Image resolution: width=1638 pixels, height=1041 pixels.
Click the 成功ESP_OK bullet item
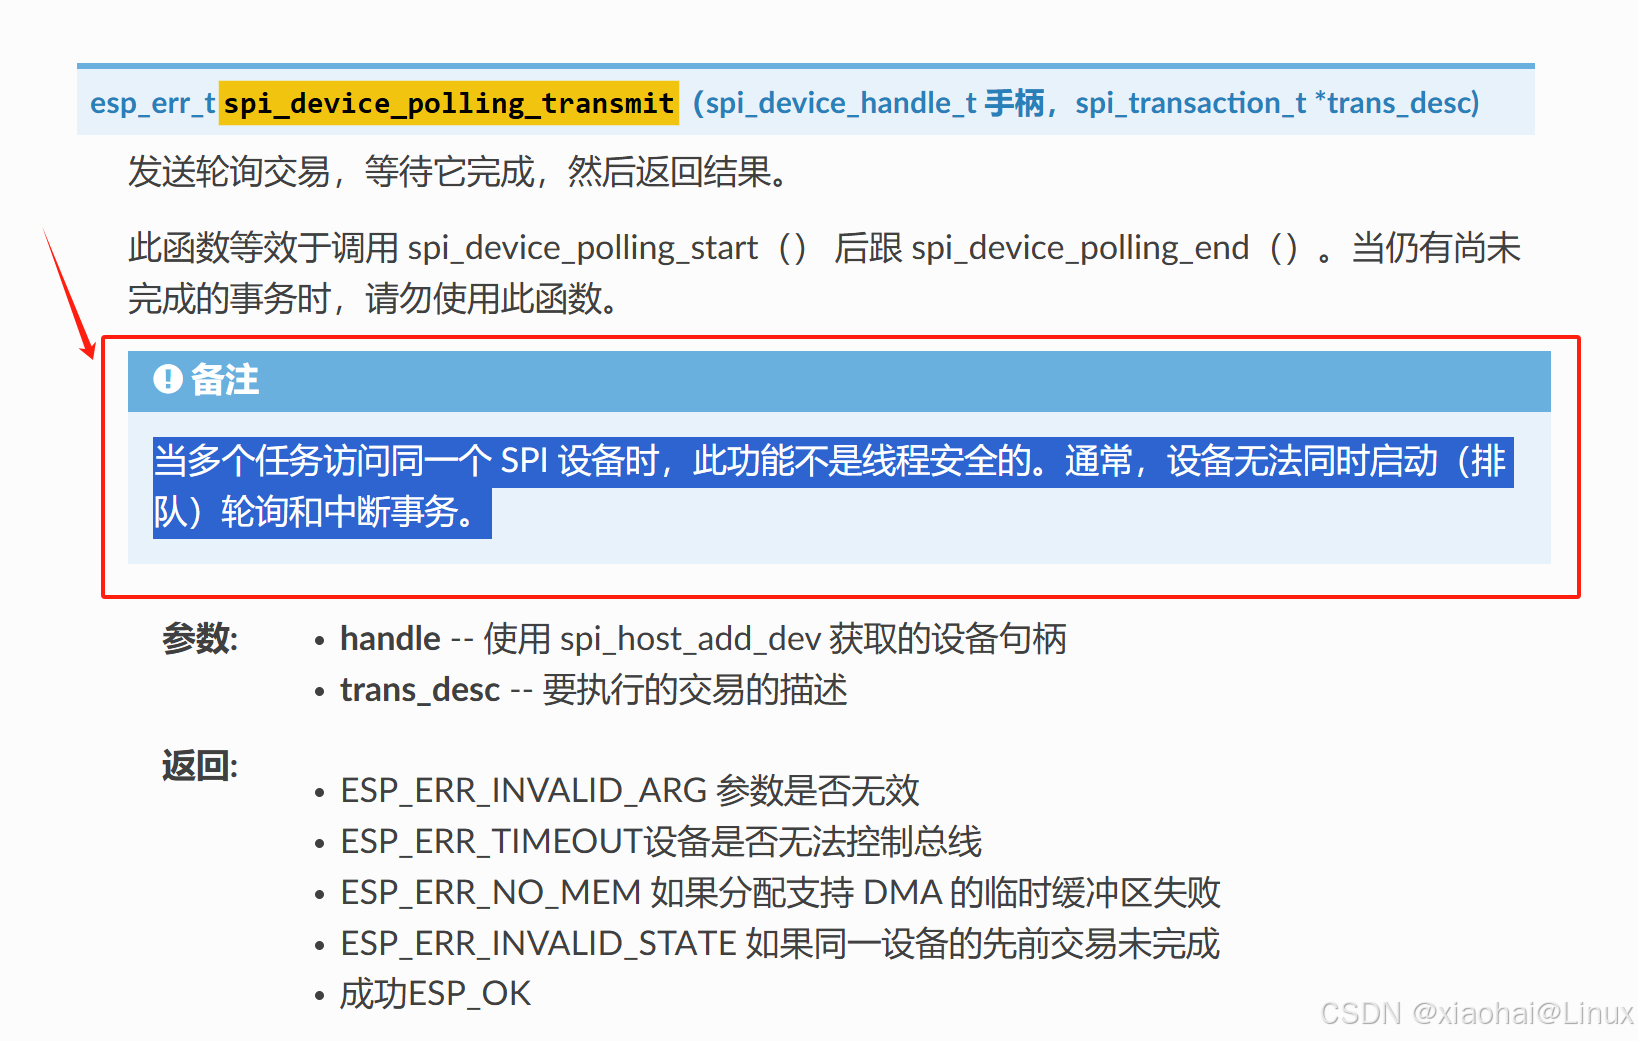434,993
